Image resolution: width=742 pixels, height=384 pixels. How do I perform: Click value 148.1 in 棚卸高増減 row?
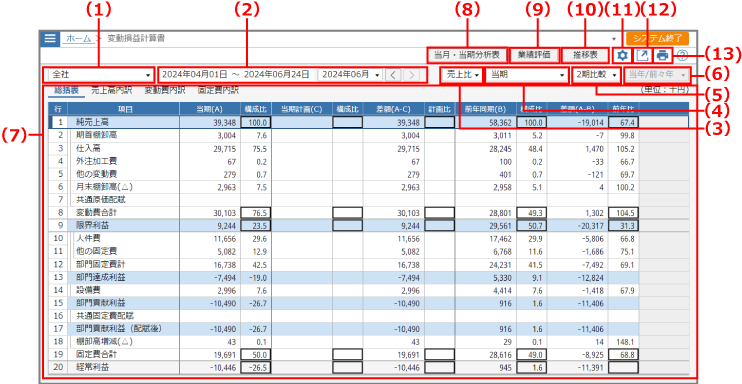point(627,341)
